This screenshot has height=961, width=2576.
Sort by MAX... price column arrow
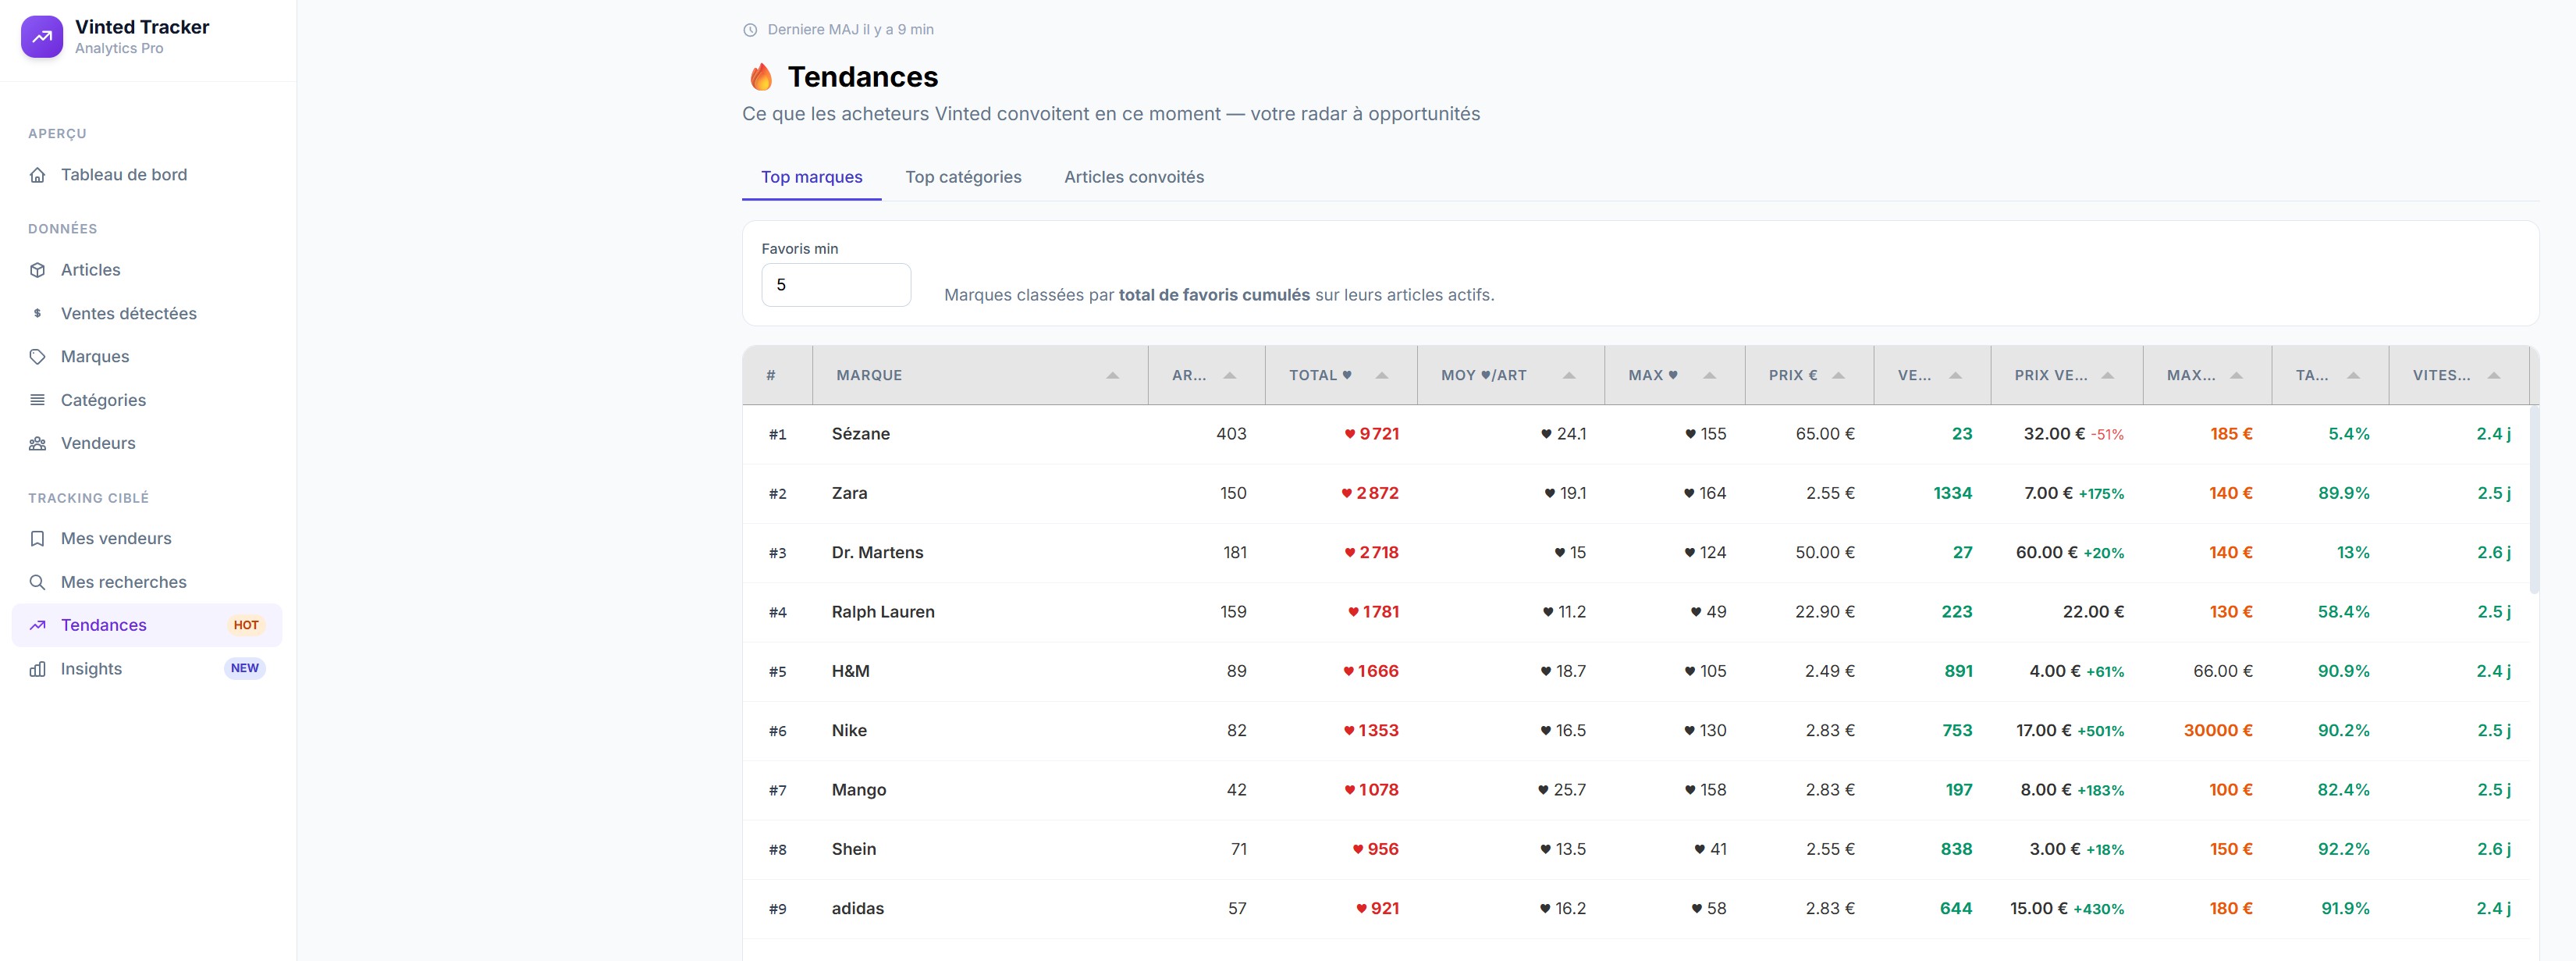(2237, 375)
